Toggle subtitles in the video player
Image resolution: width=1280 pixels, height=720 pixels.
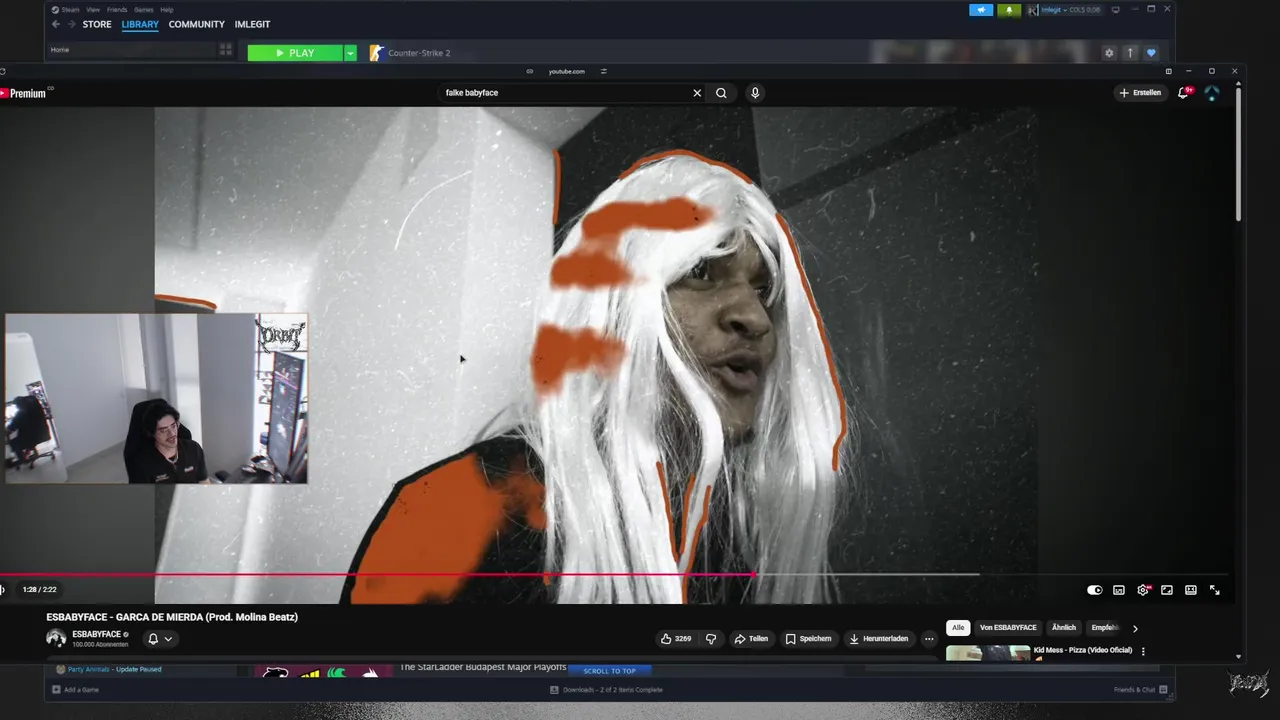(1119, 590)
